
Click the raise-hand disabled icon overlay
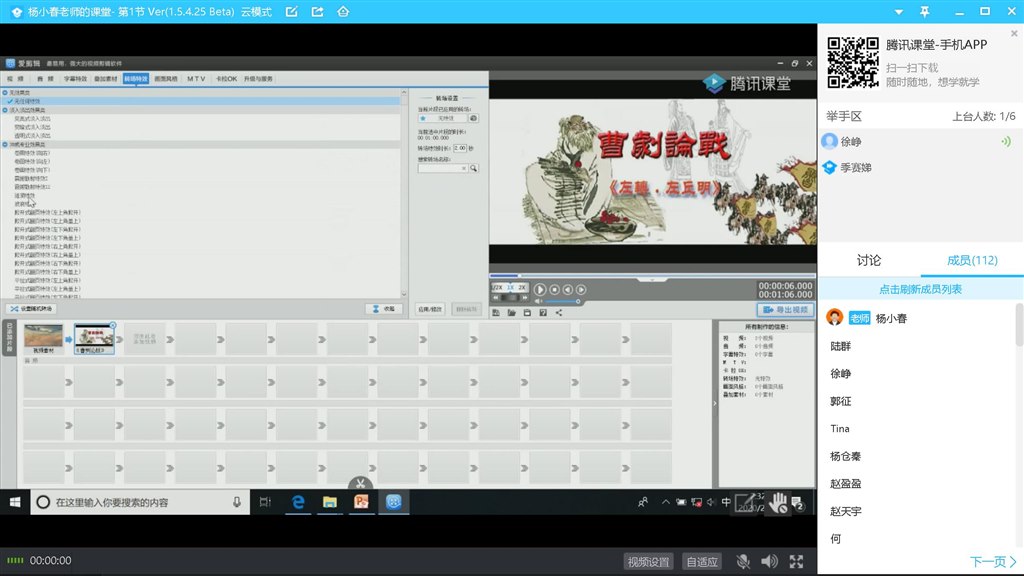[778, 503]
